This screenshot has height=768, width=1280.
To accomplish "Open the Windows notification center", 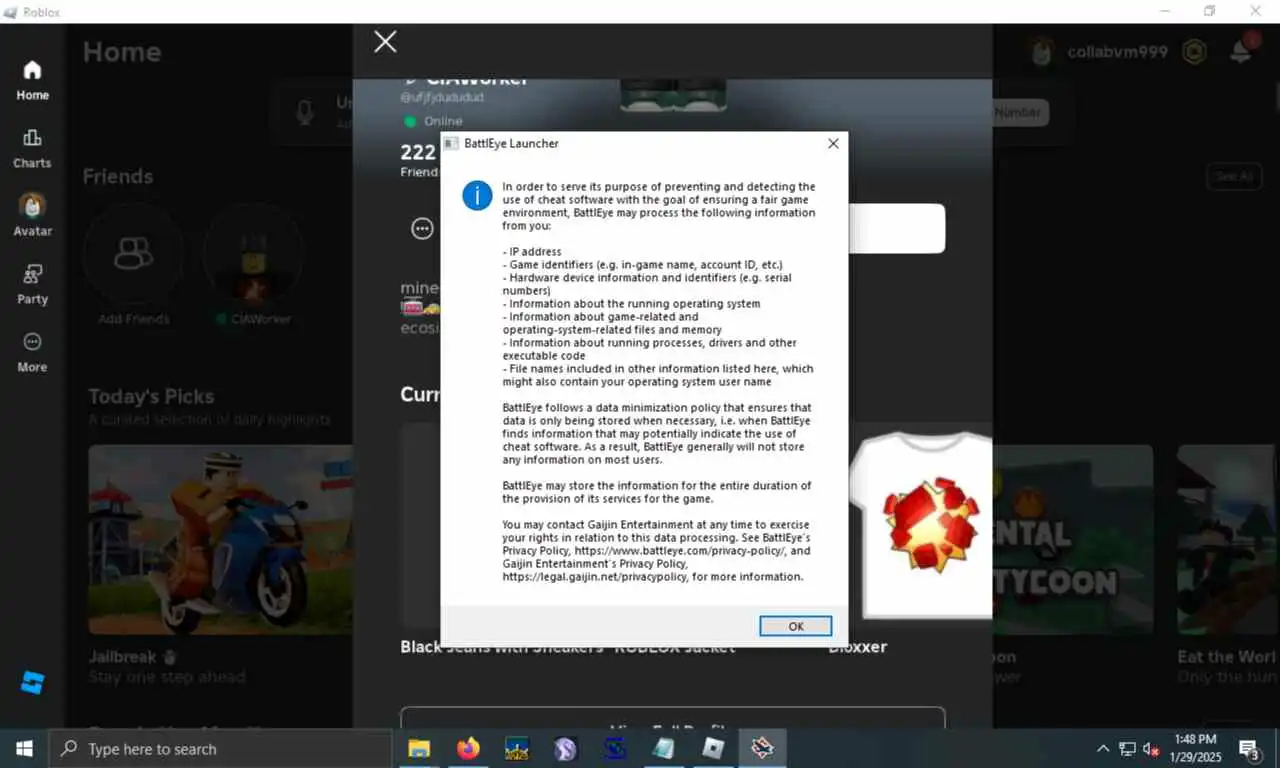I will pyautogui.click(x=1249, y=748).
